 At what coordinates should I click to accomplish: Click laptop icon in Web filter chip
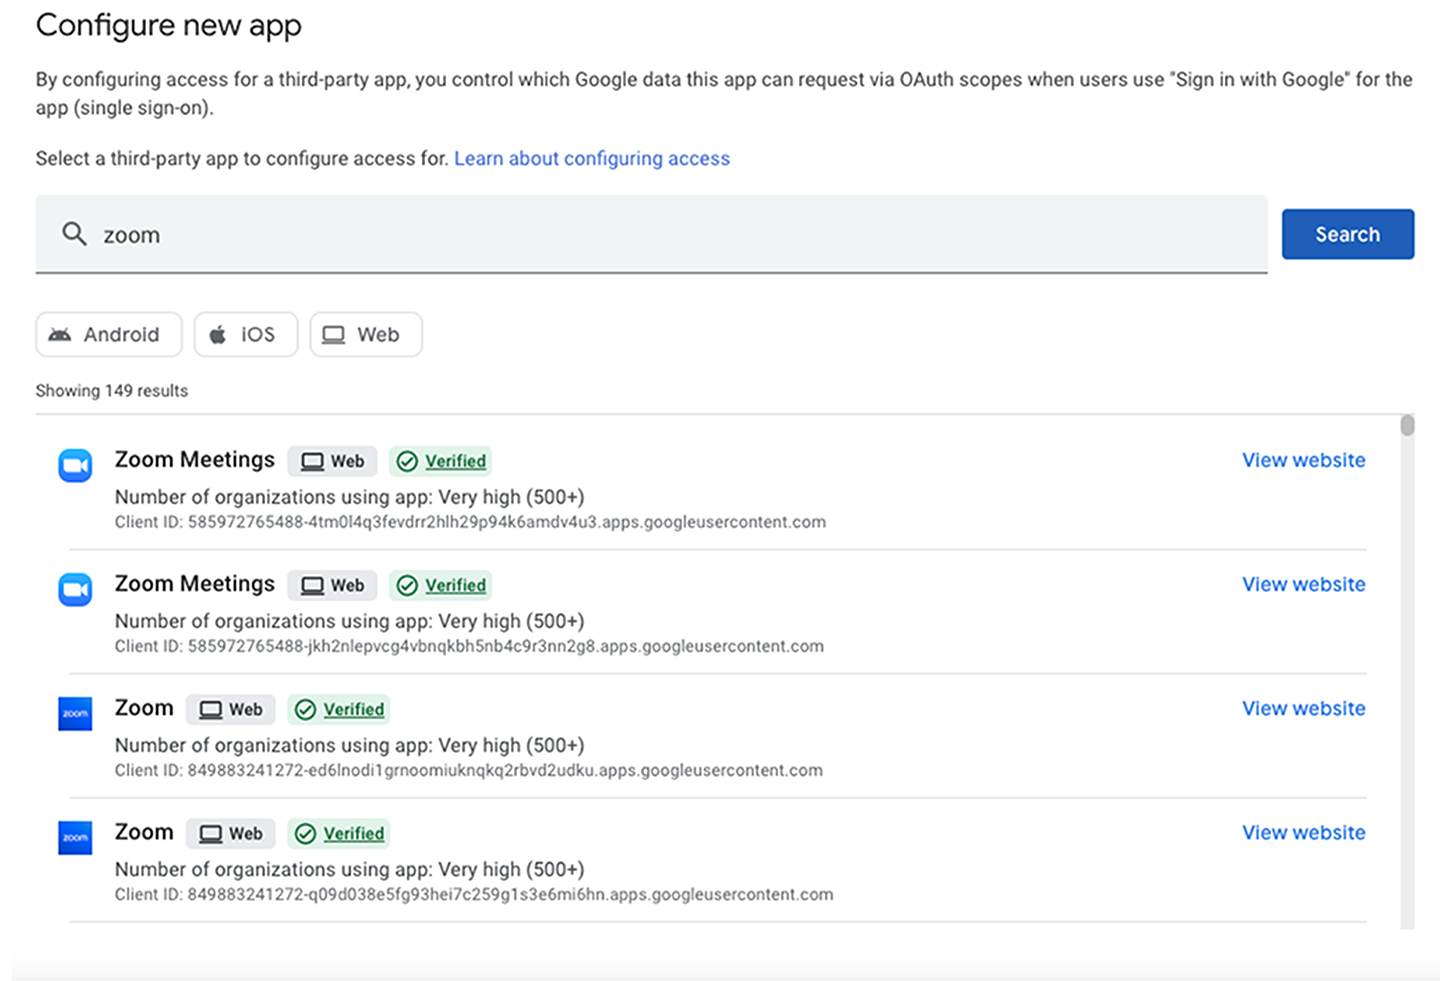(x=334, y=335)
